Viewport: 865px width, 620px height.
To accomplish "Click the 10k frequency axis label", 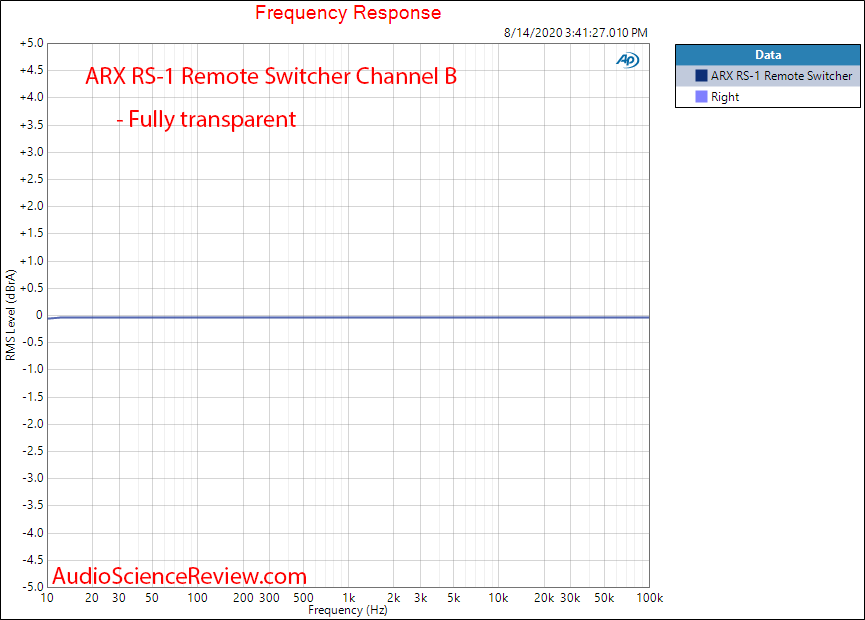I will click(x=498, y=598).
